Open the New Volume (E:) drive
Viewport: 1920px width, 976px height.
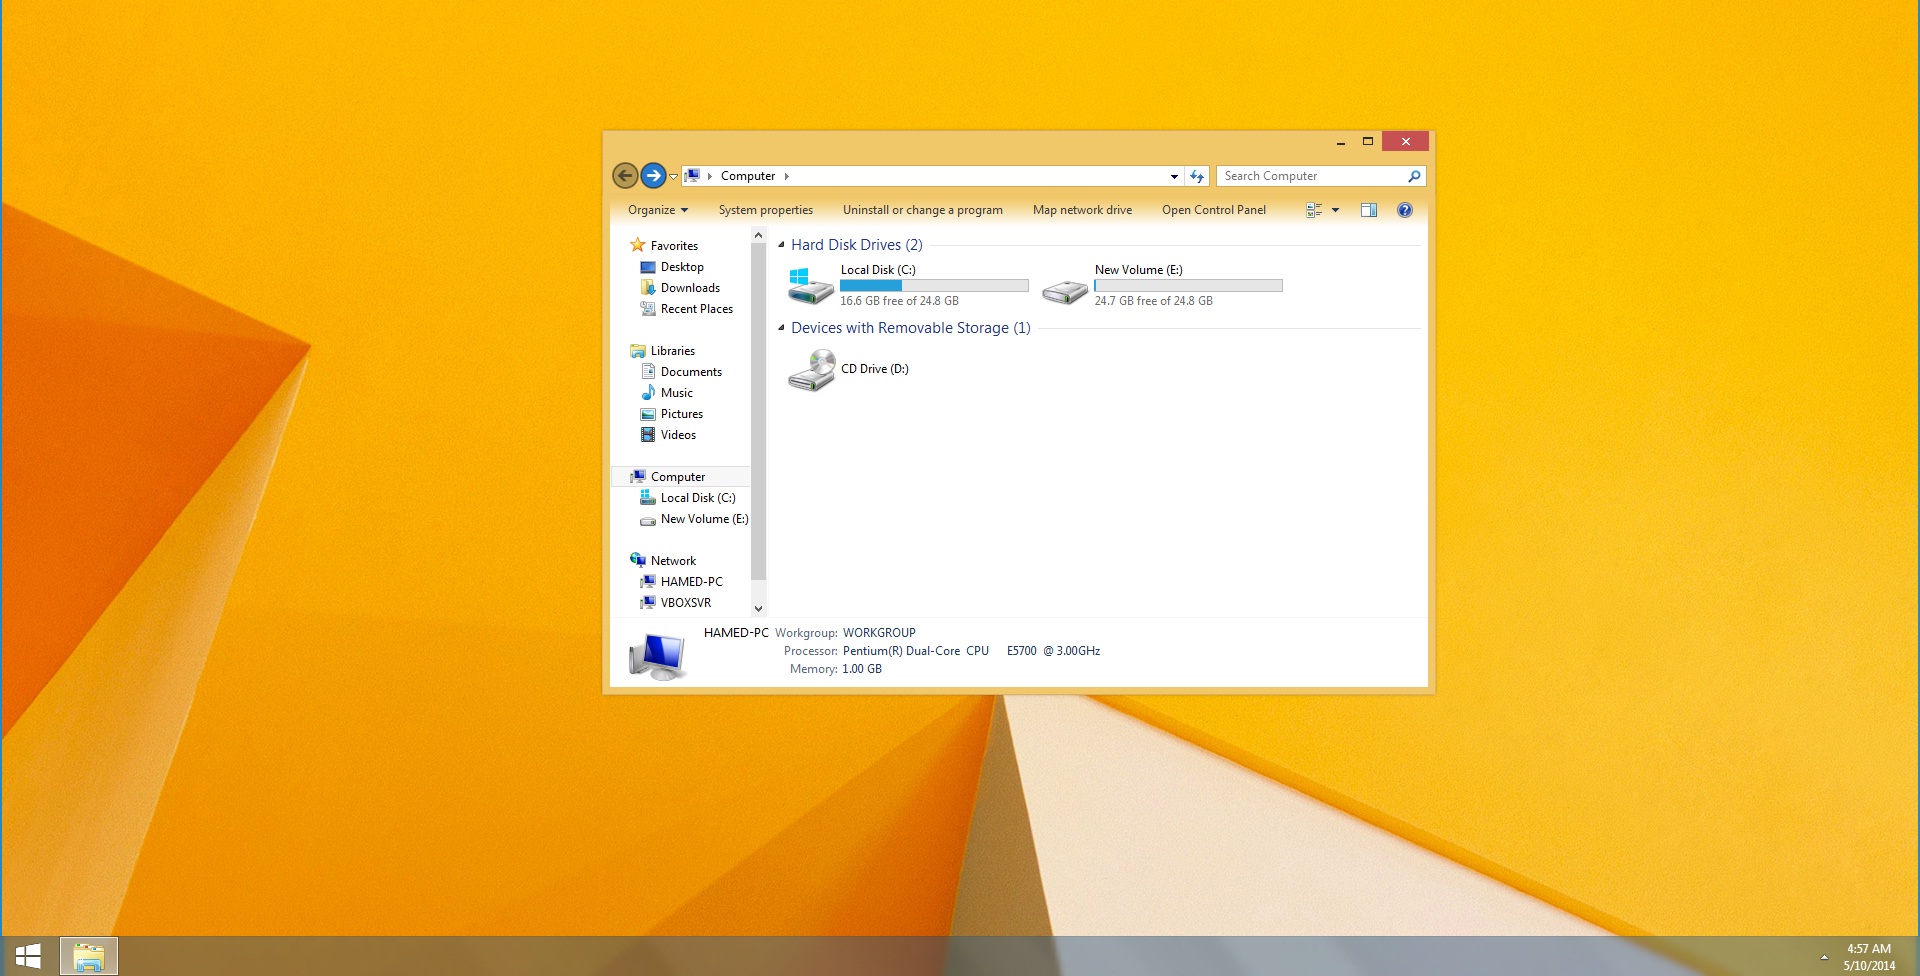coord(1137,269)
